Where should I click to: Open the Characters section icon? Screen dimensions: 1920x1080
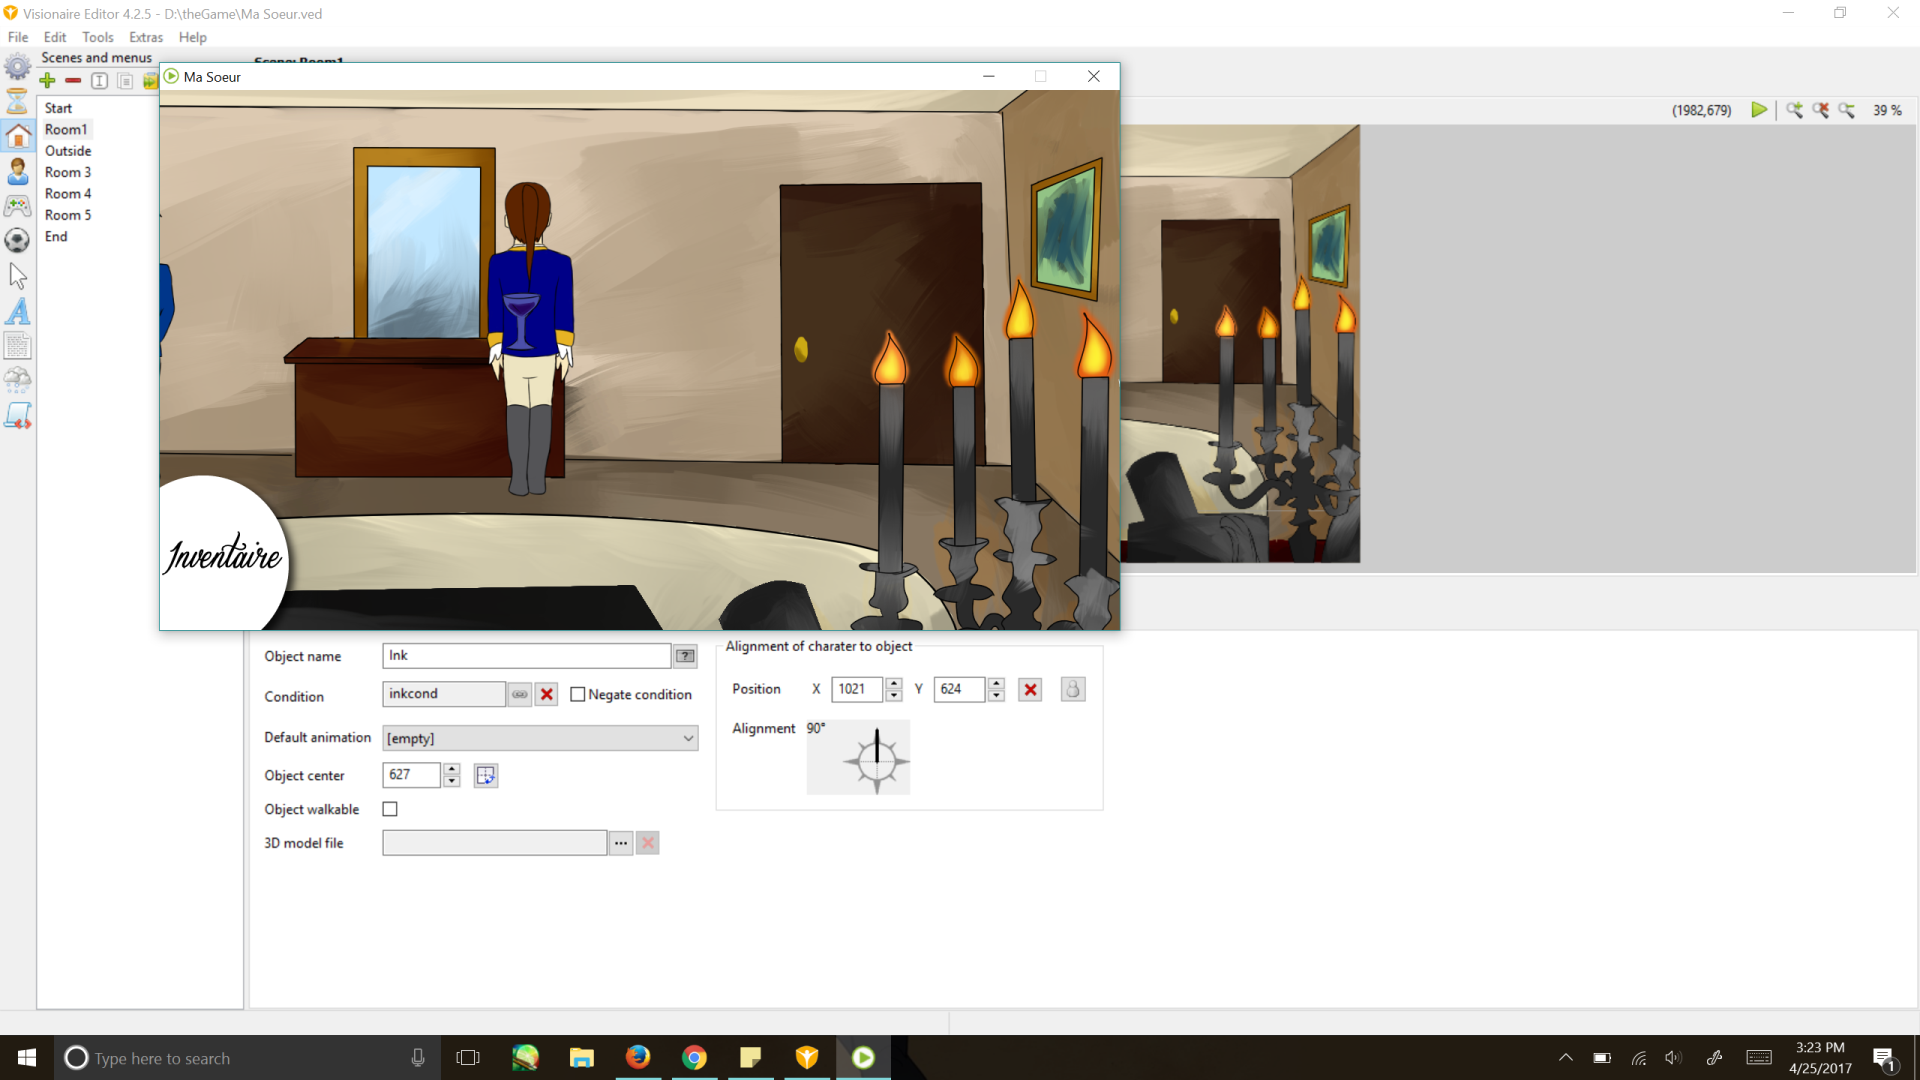pos(18,171)
